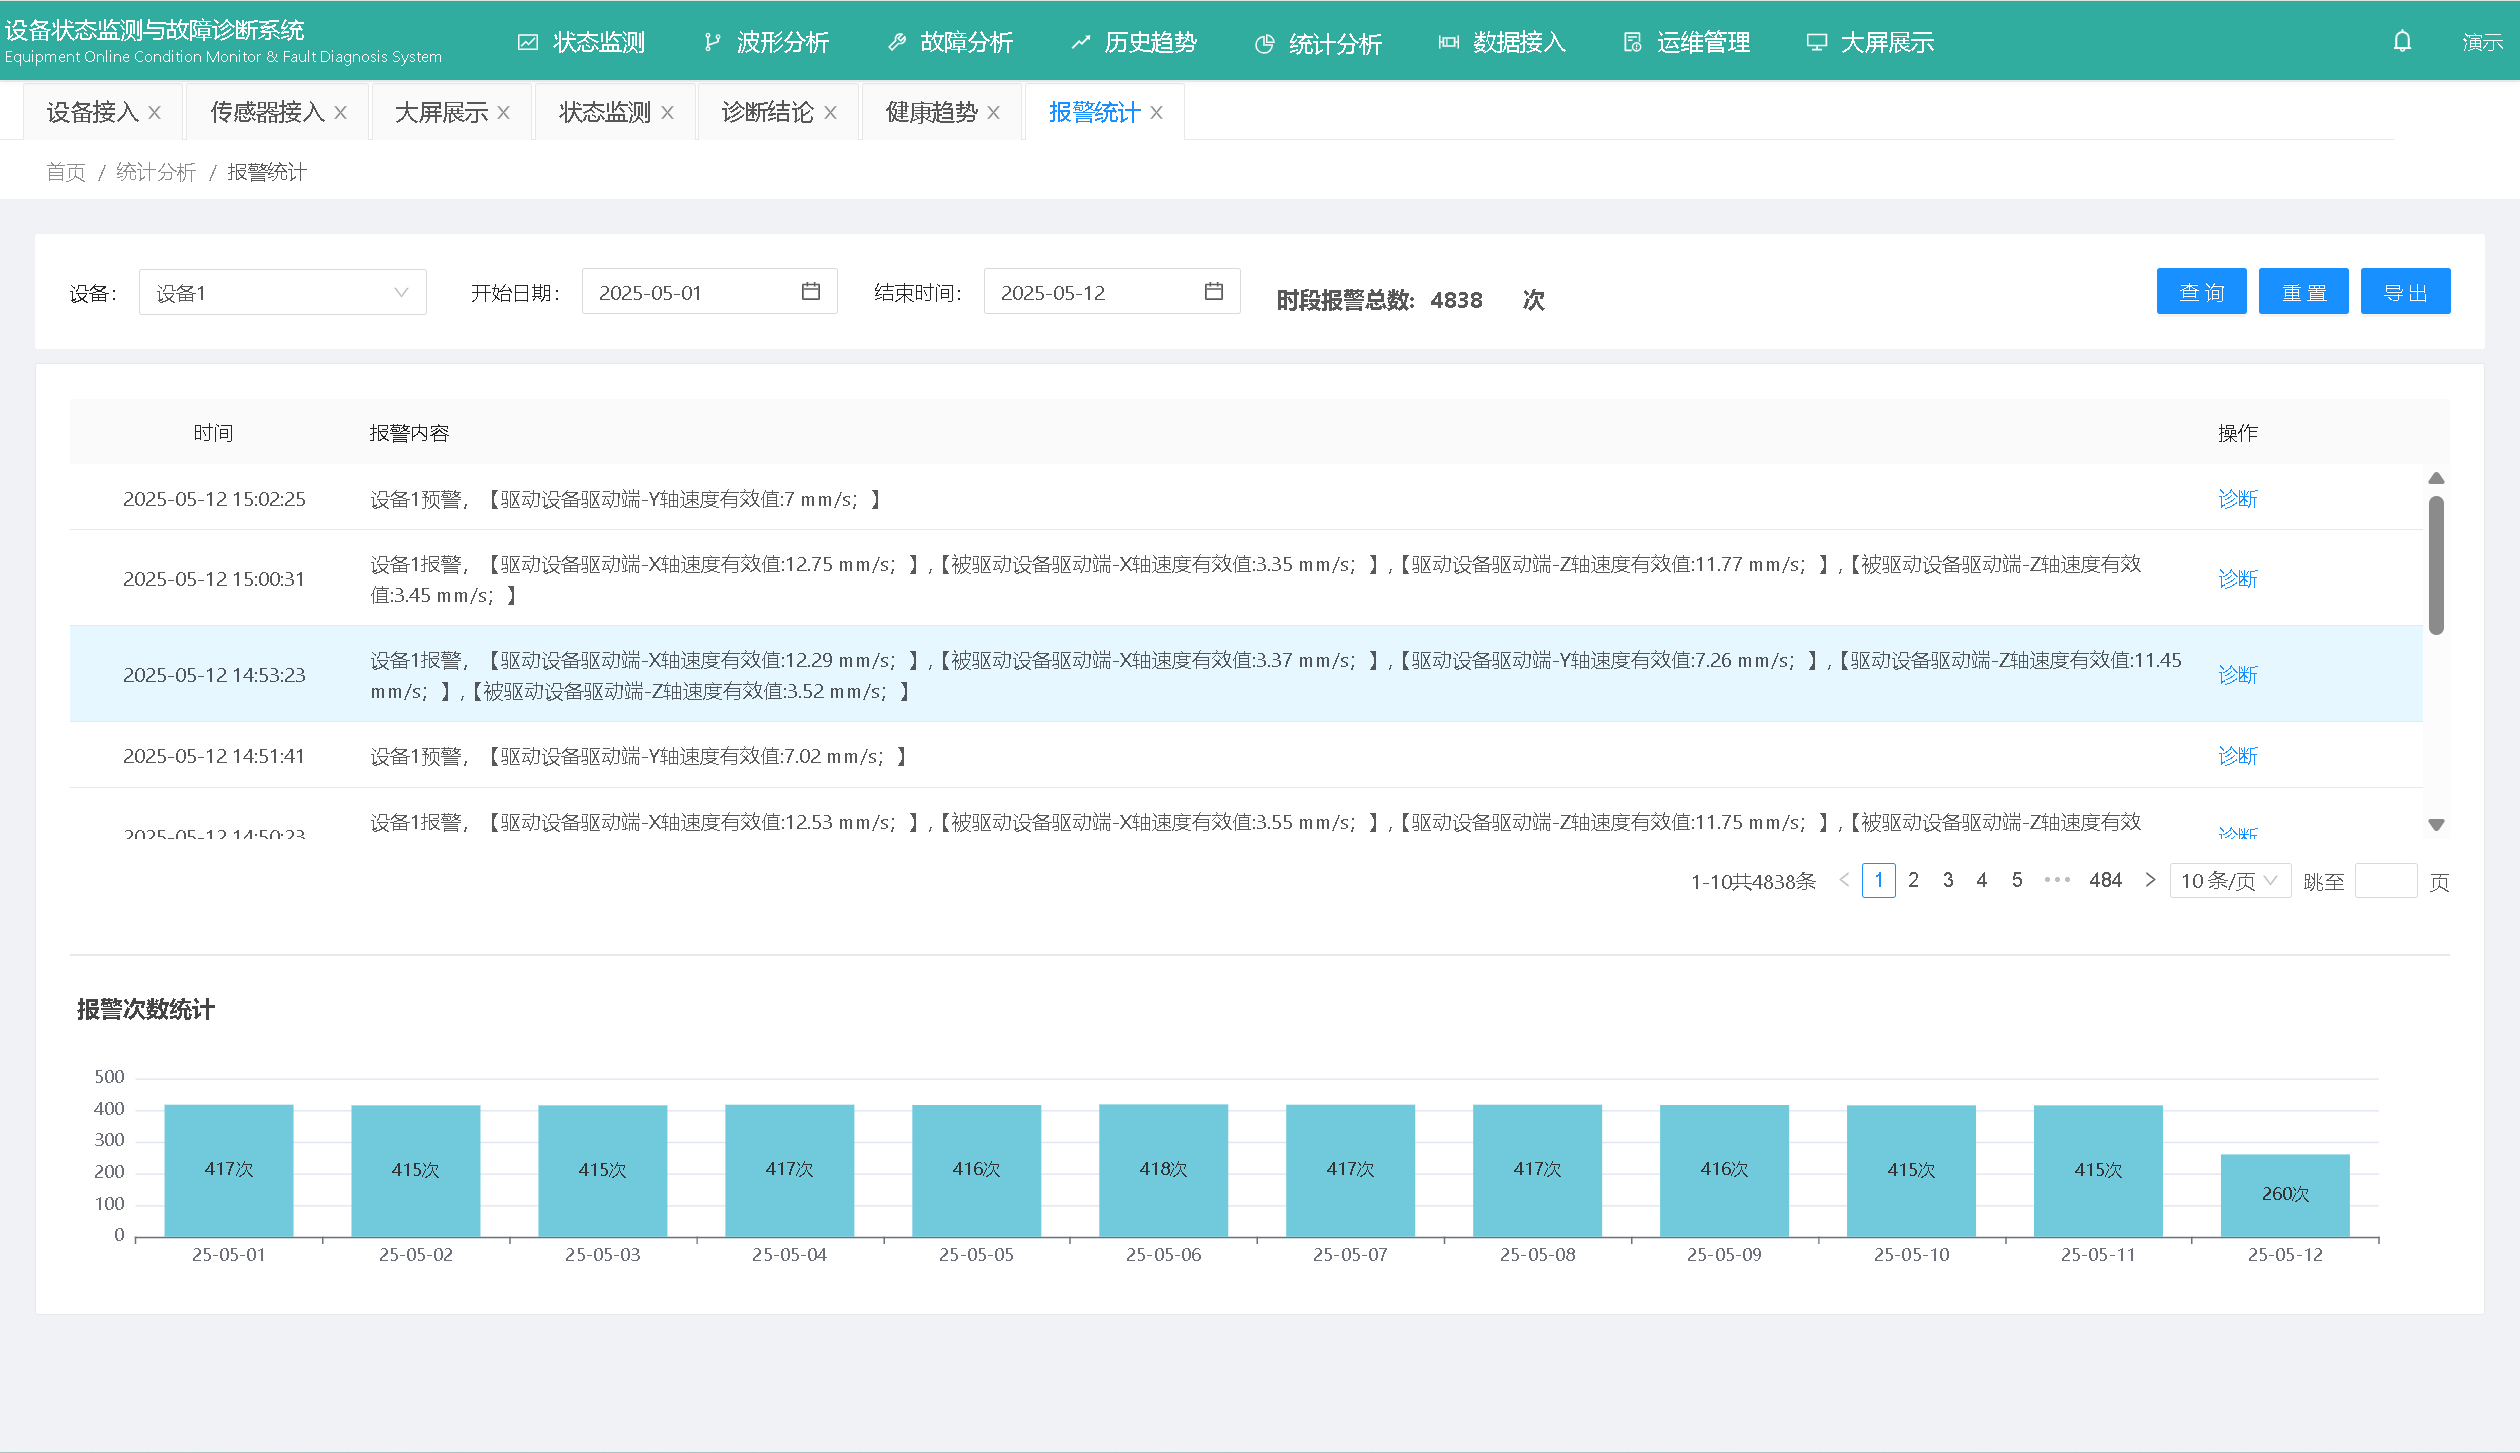Viewport: 2520px width, 1453px height.
Task: Open the 运维管理 operations management icon
Action: pyautogui.click(x=1632, y=42)
